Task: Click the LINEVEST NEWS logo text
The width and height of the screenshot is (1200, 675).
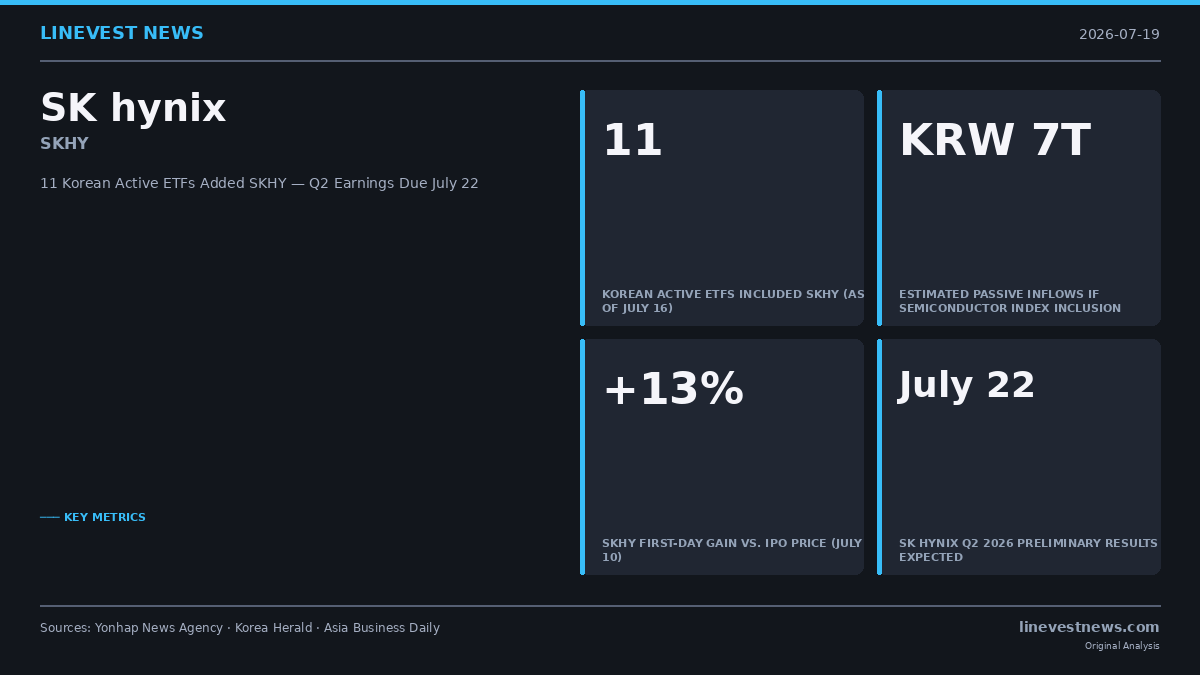Action: tap(122, 34)
